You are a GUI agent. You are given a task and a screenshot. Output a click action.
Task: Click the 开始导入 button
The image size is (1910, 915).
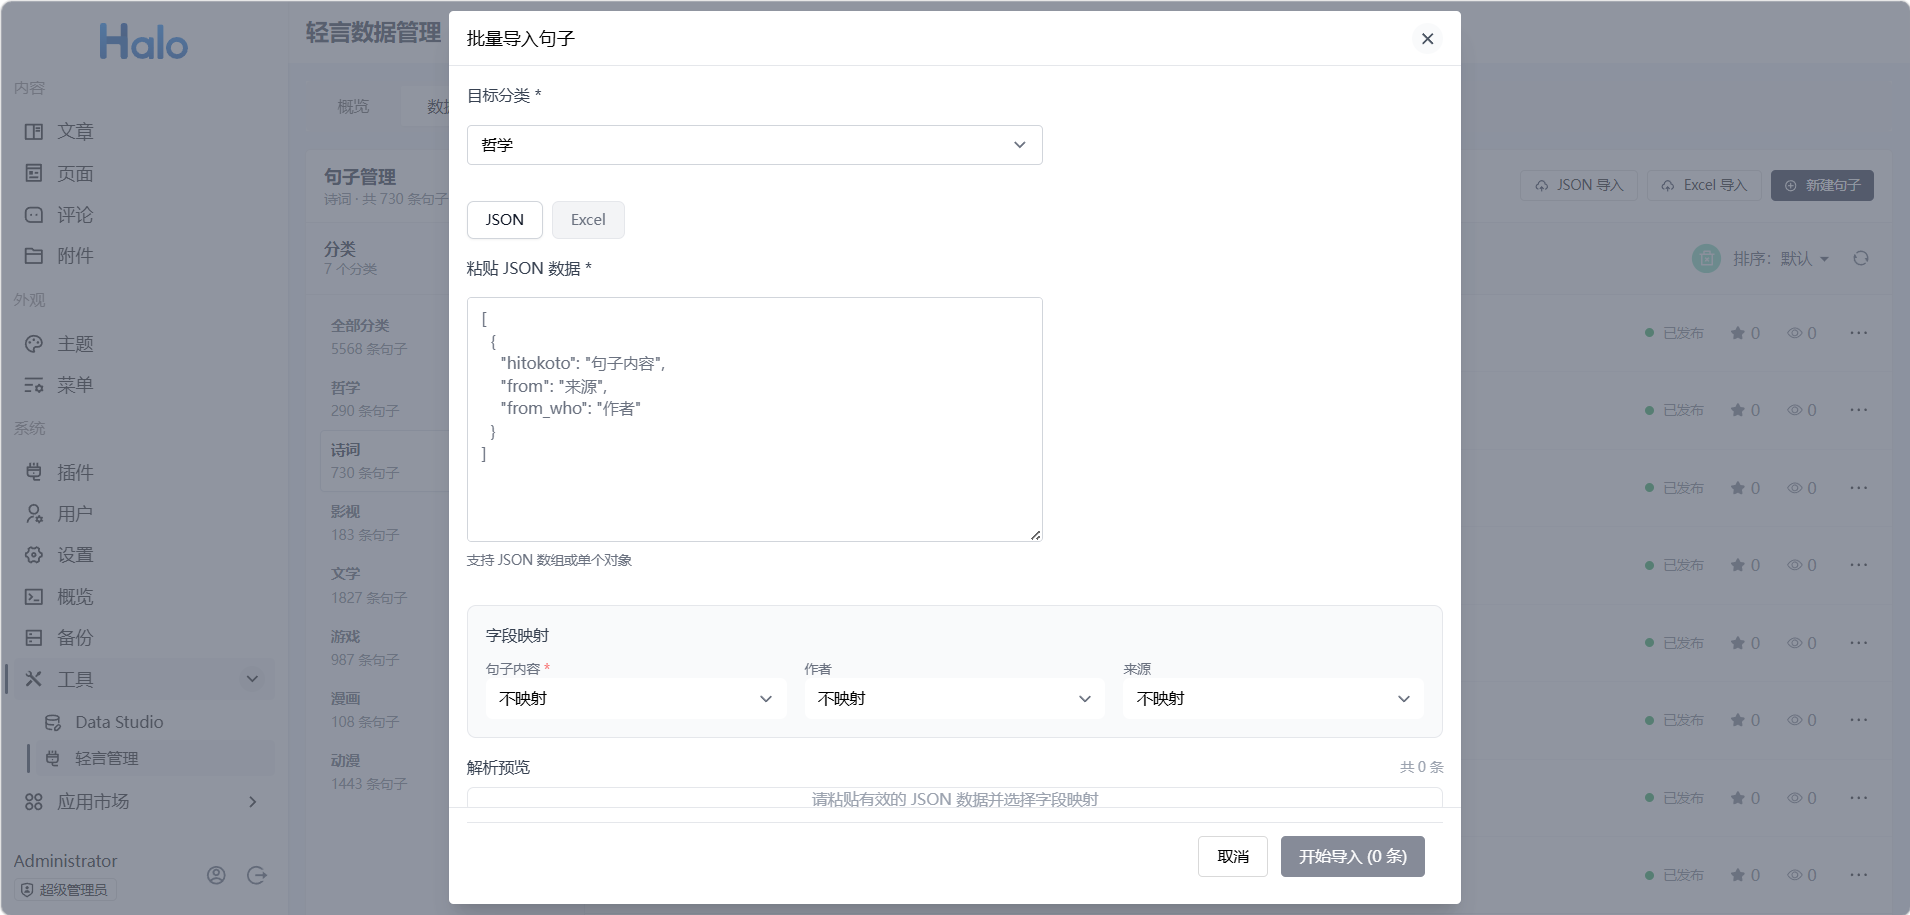[1352, 857]
